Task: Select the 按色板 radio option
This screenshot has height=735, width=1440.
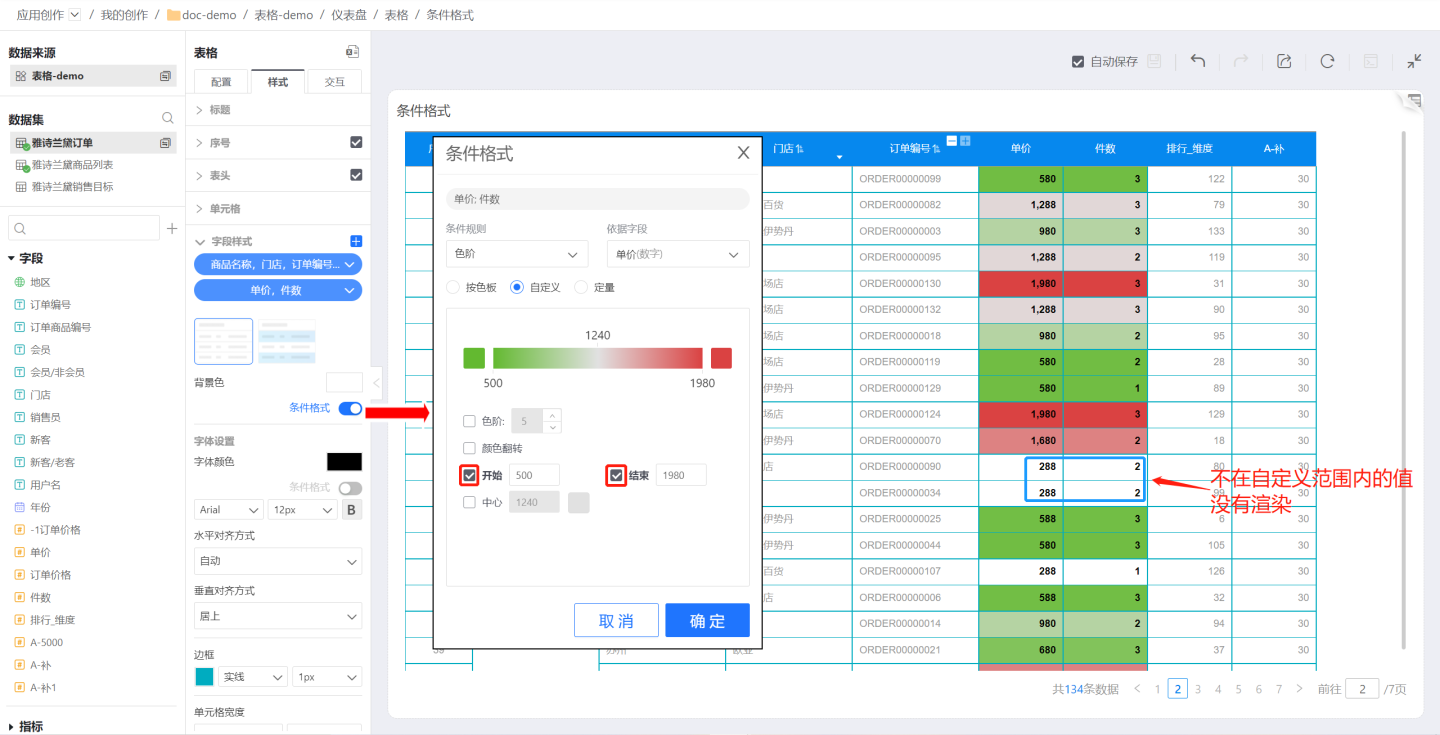Action: click(x=453, y=287)
